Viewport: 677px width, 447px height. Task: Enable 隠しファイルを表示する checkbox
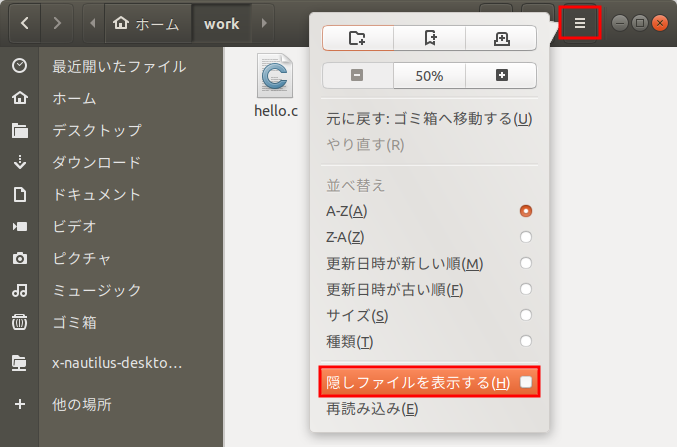click(526, 382)
